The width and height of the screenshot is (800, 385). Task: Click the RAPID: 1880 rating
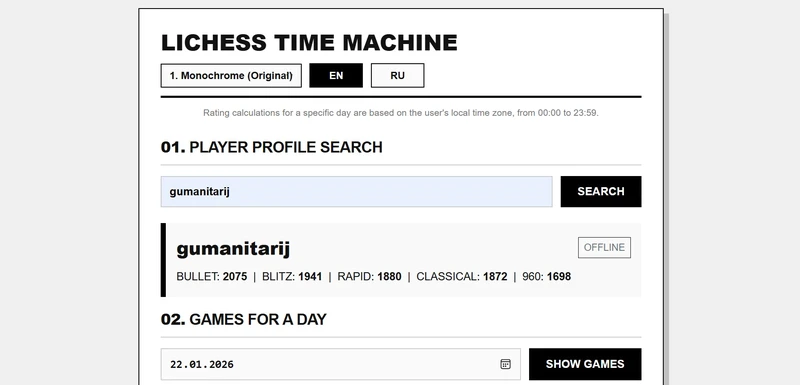(x=369, y=277)
